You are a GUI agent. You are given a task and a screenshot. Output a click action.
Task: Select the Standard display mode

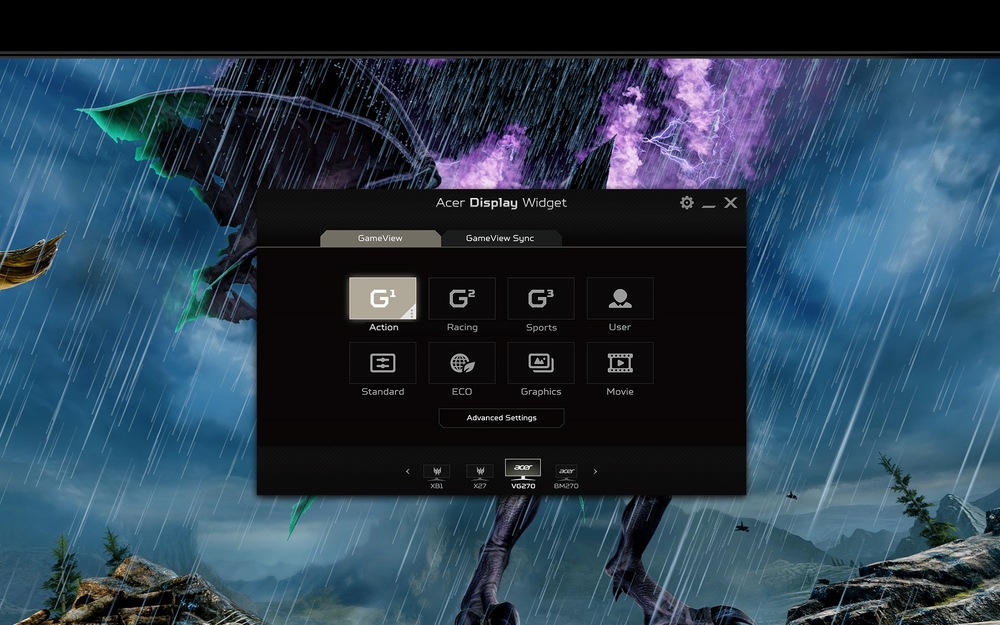pos(383,363)
